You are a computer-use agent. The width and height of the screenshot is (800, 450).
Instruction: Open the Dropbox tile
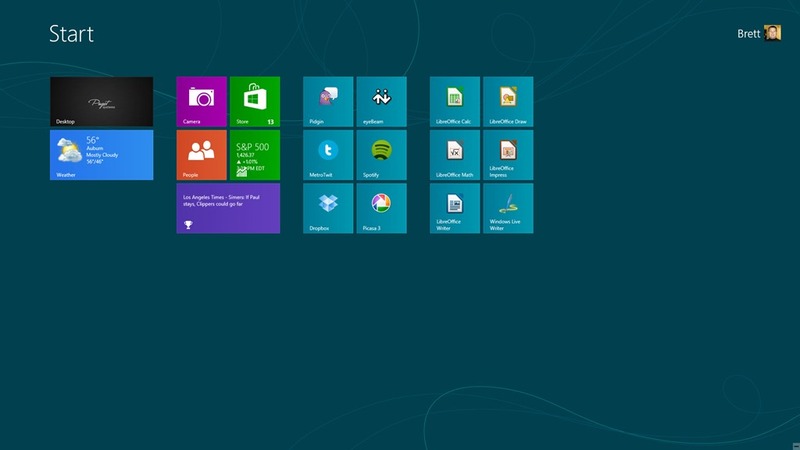pos(328,208)
